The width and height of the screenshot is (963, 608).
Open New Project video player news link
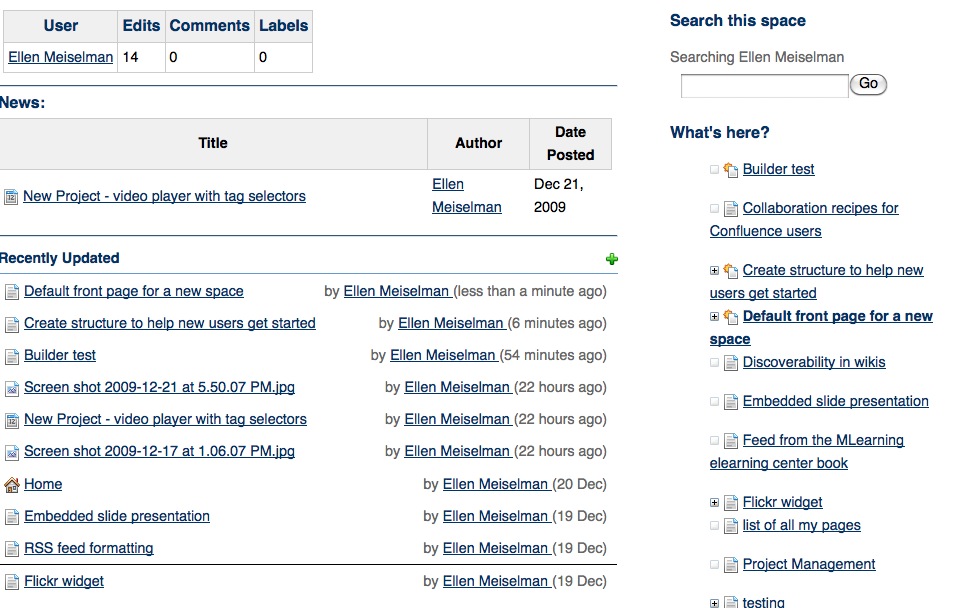coord(164,197)
